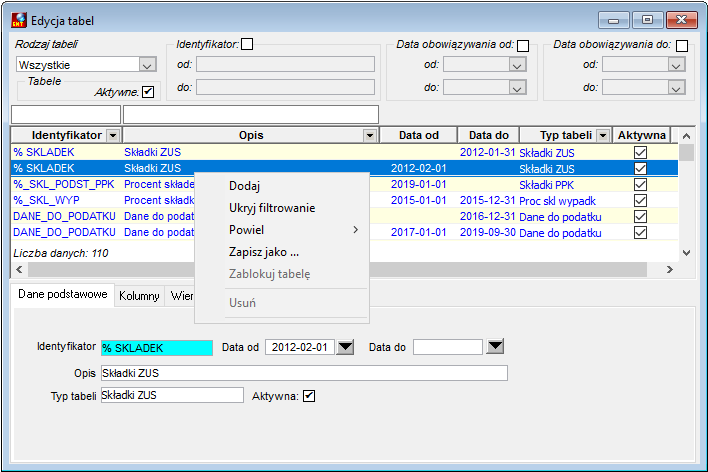
Task: Click the Typ tabeli field in details
Action: coord(172,395)
